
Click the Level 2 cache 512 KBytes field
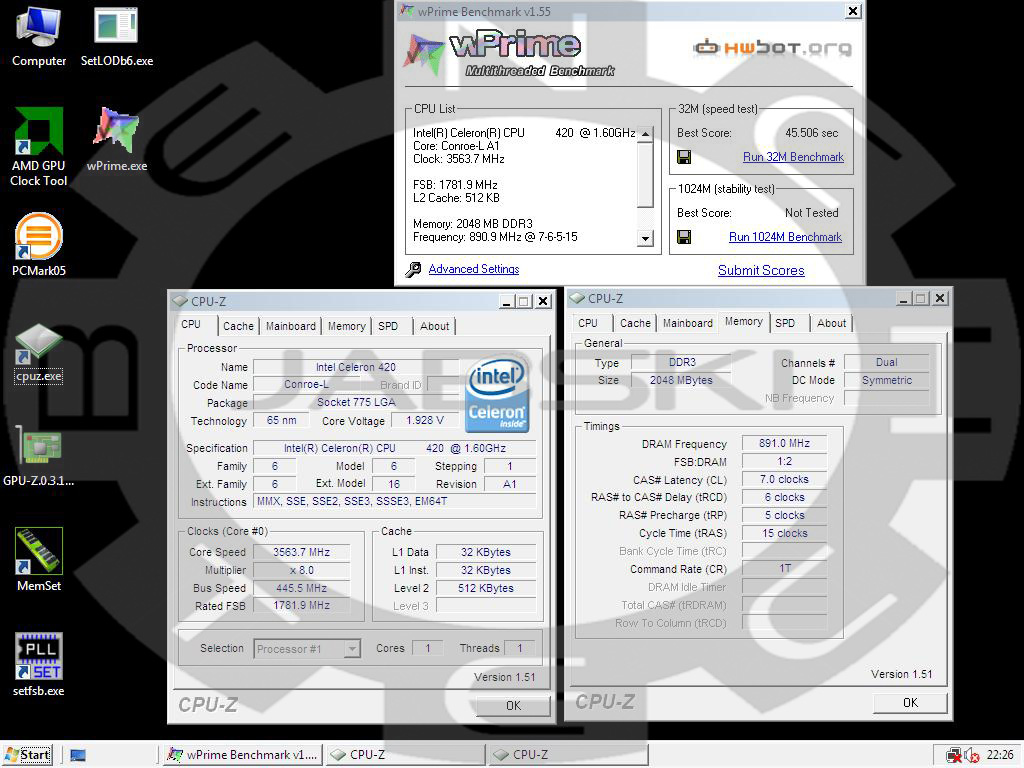[x=486, y=588]
